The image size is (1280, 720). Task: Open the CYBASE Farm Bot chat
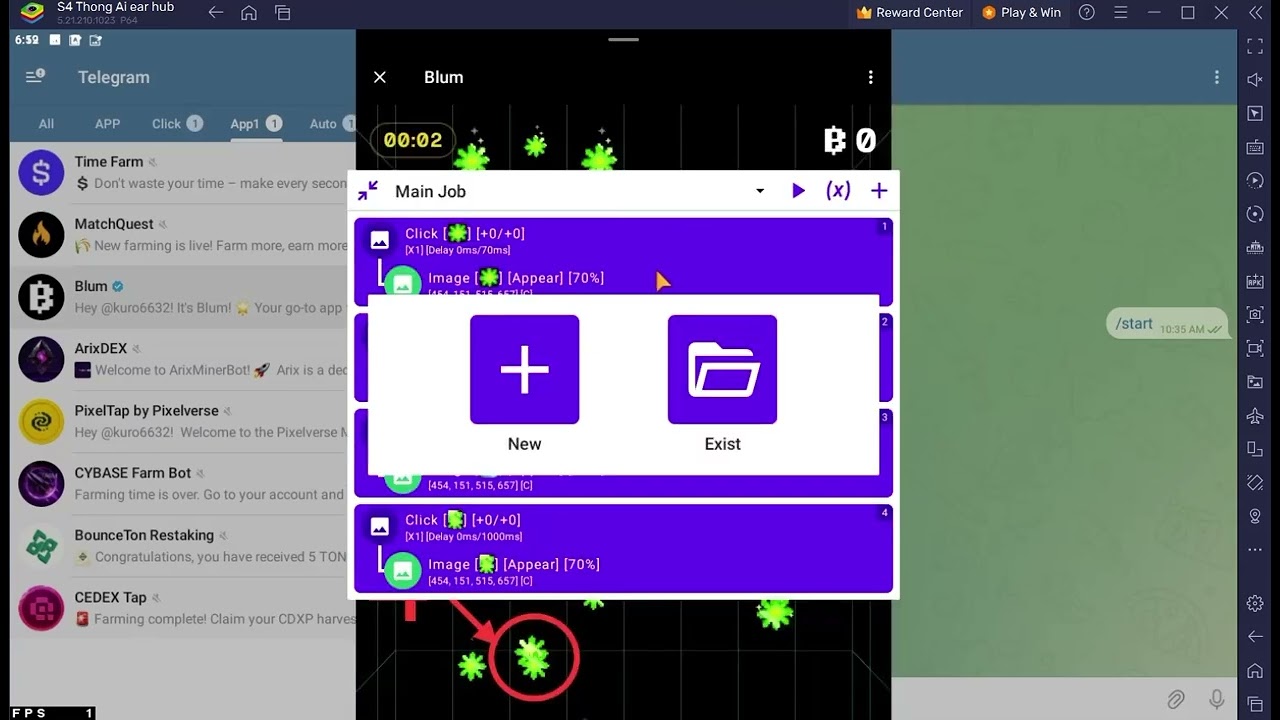coord(183,484)
